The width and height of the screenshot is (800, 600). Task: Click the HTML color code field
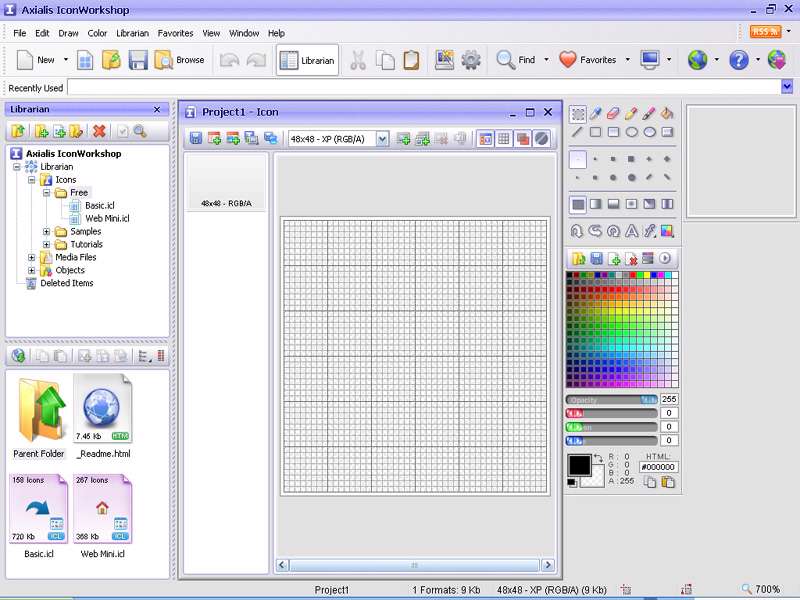(658, 467)
